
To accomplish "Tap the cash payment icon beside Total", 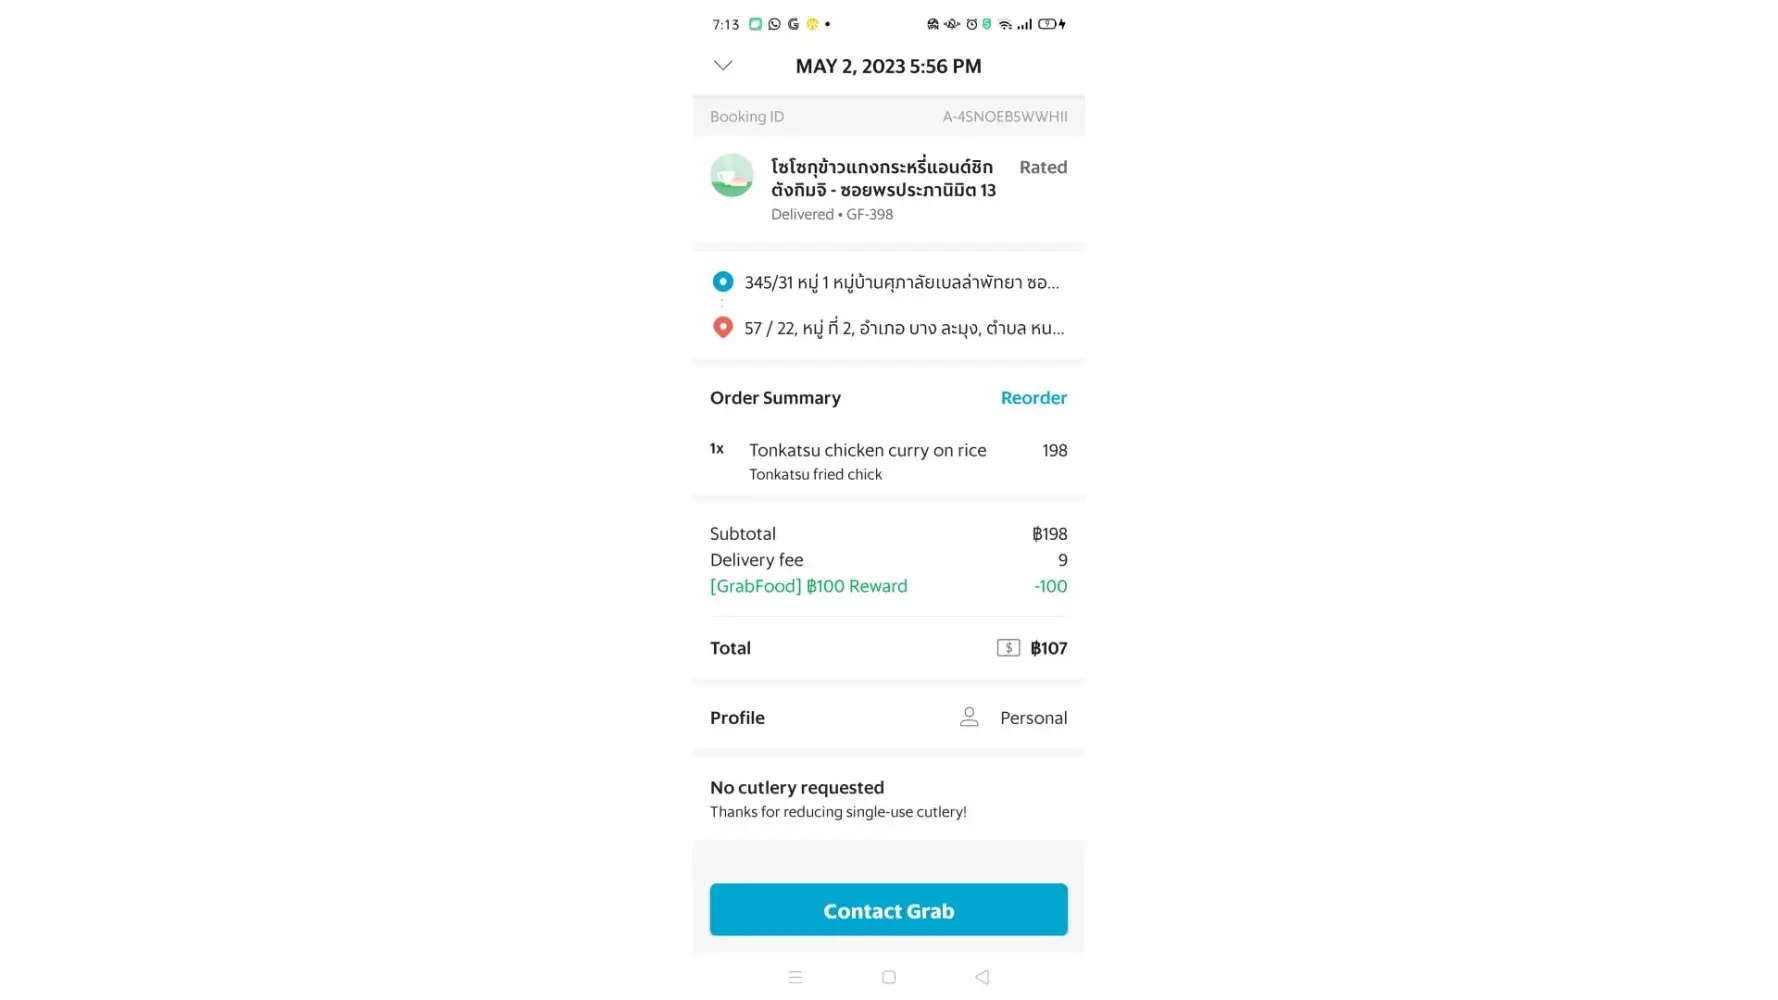I will click(1007, 648).
